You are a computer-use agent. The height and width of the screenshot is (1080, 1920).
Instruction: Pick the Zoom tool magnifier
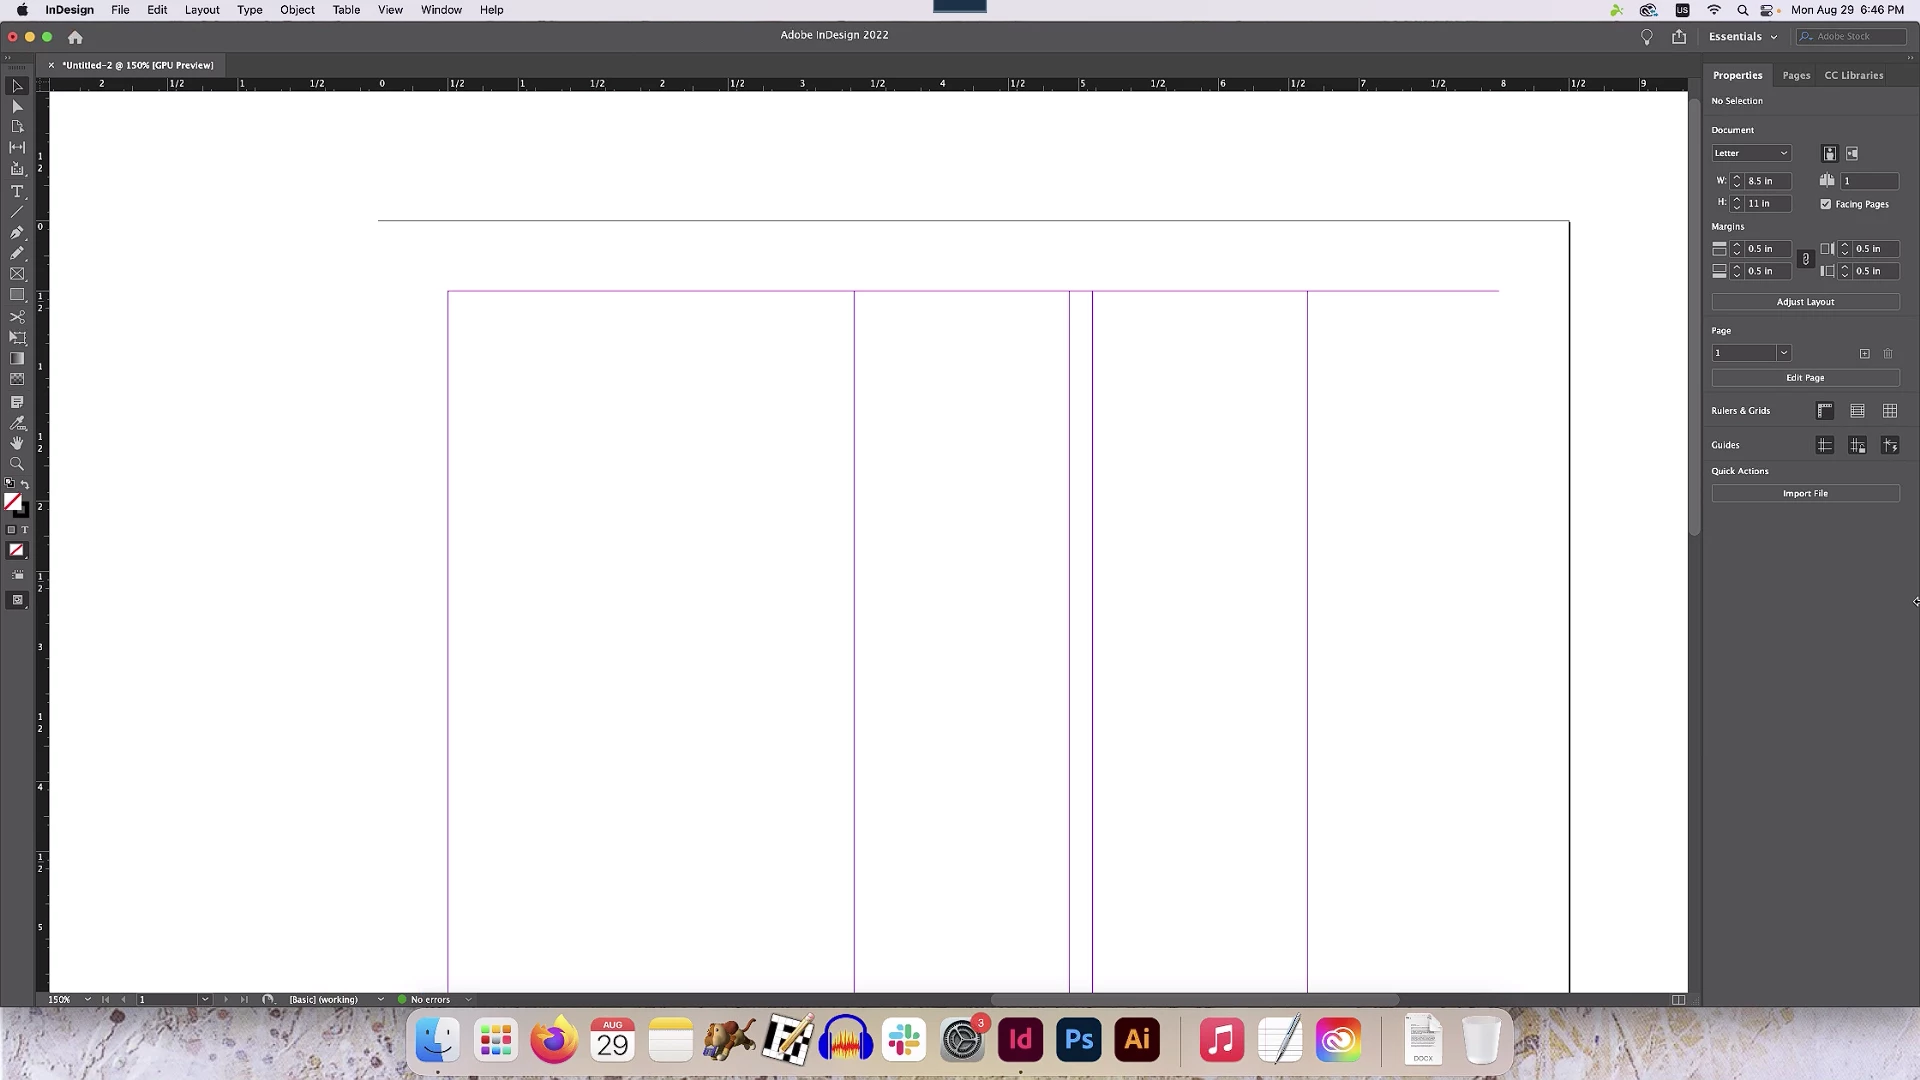tap(17, 464)
